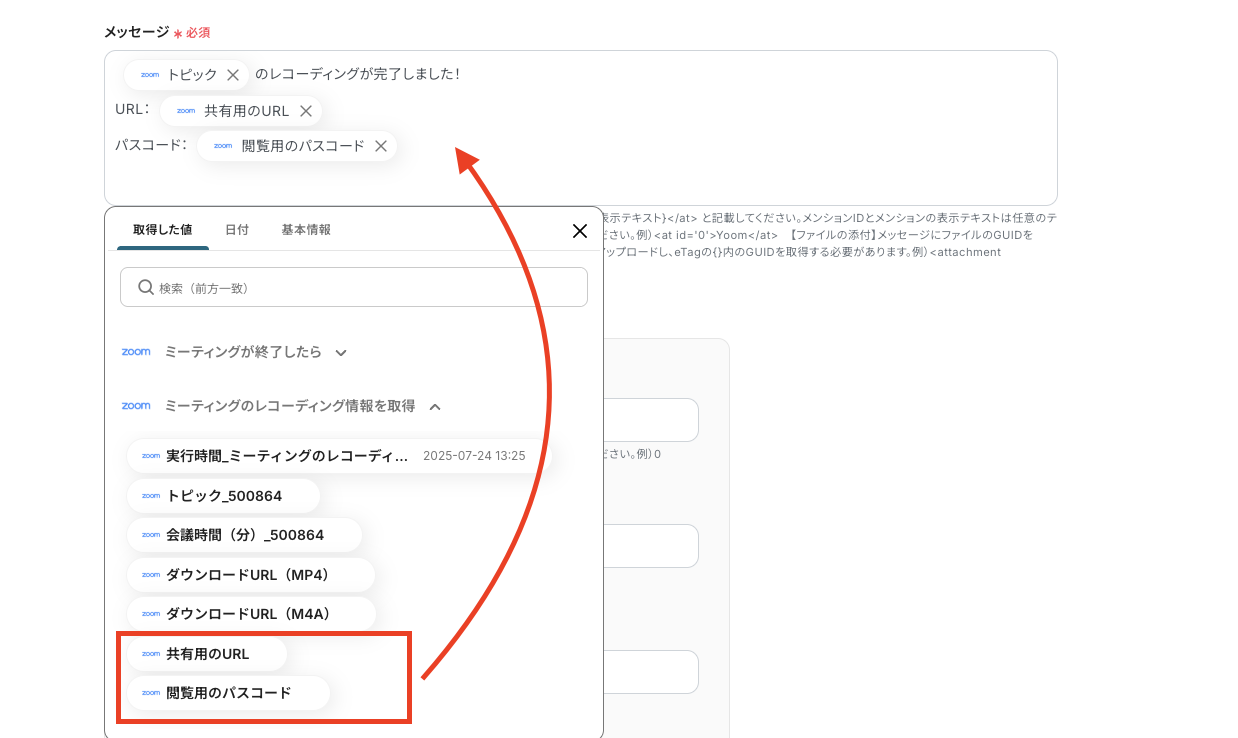Click the zoom badge on the 共有用のURL chip
The width and height of the screenshot is (1238, 738).
(x=185, y=111)
